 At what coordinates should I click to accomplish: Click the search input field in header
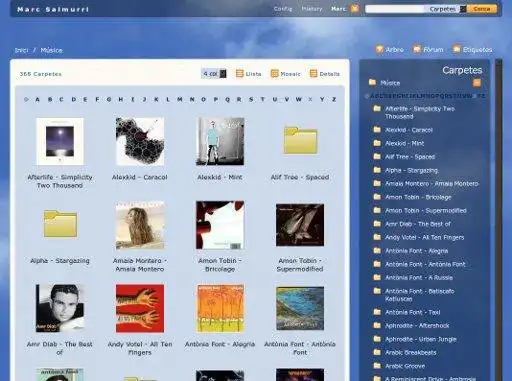(395, 9)
